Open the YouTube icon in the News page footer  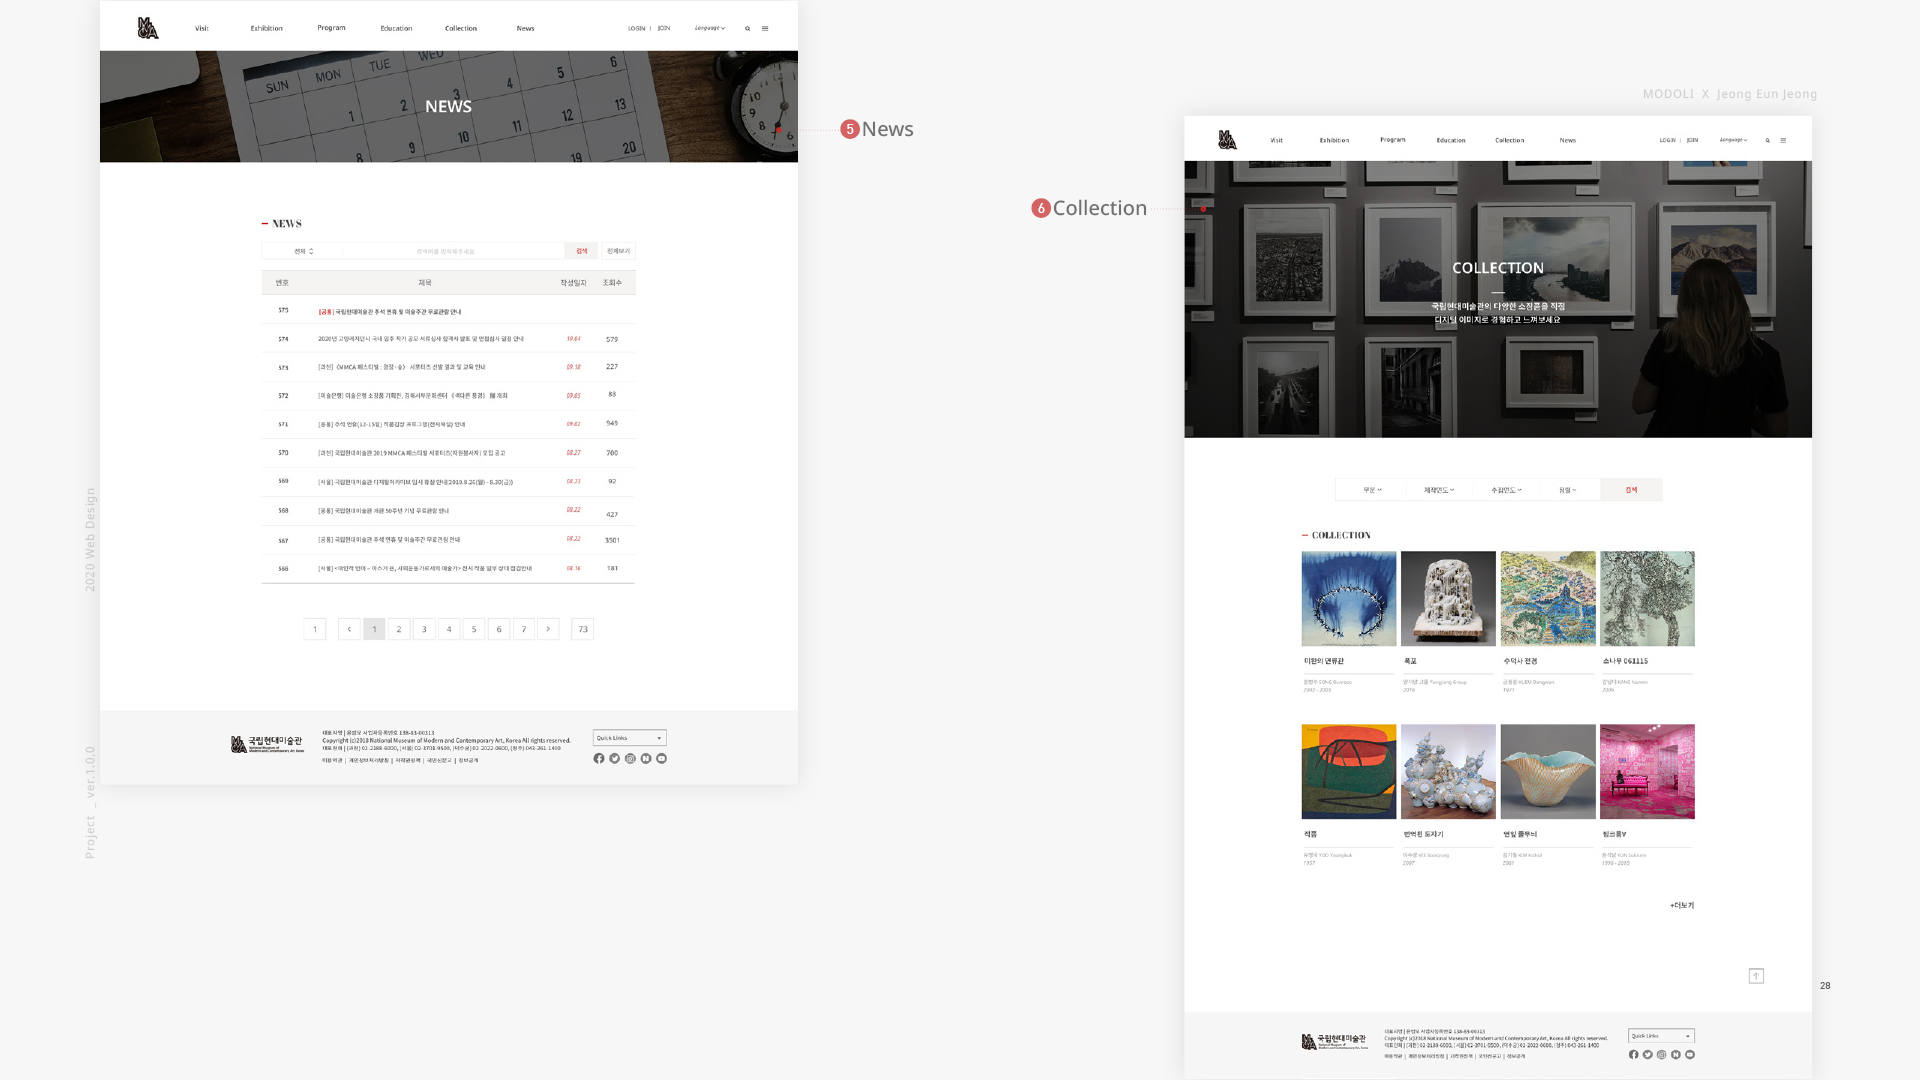tap(661, 759)
